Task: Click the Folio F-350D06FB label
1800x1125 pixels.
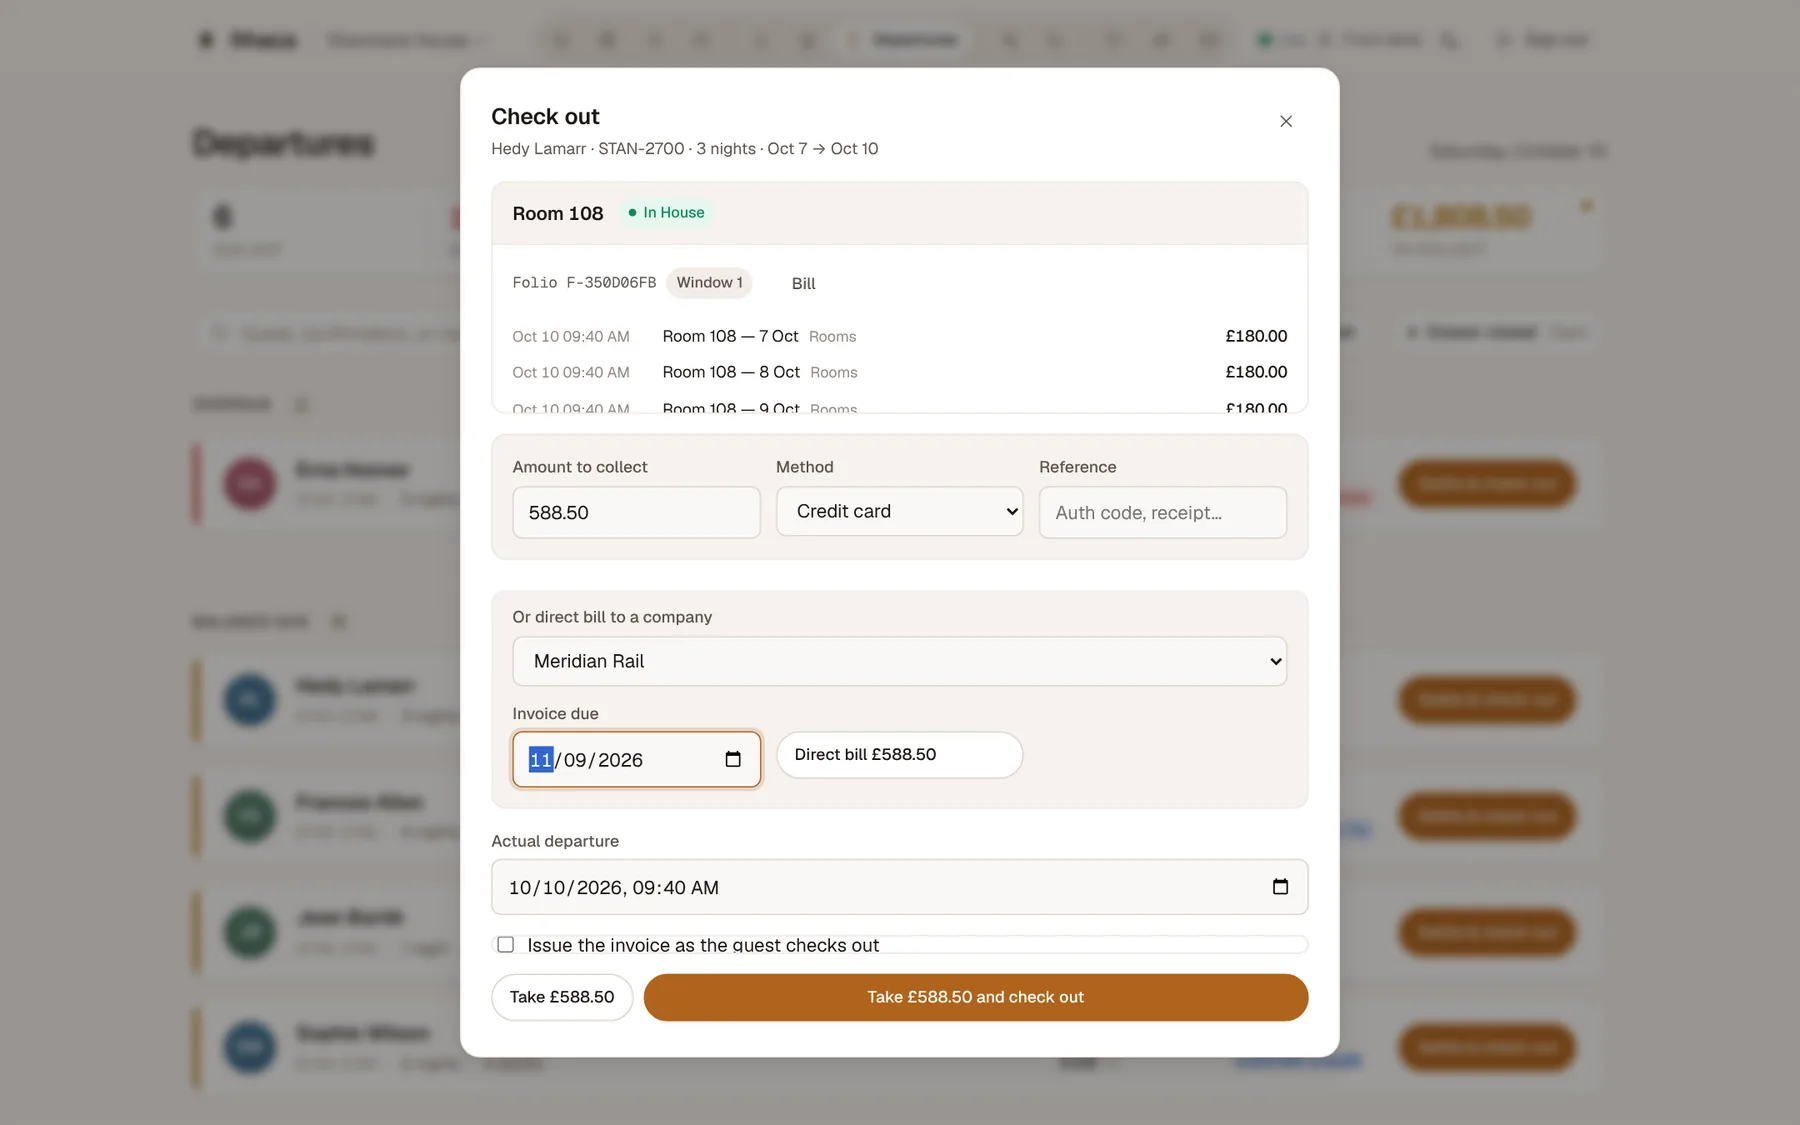Action: tap(584, 283)
